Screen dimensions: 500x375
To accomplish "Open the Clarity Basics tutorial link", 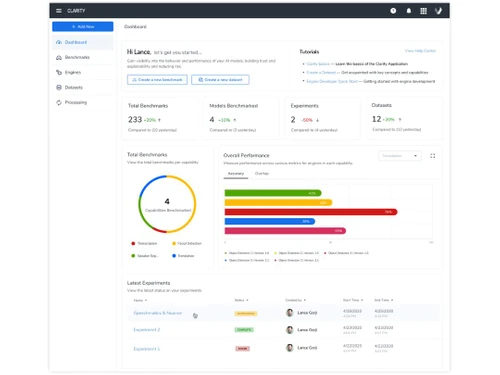I will click(x=318, y=64).
